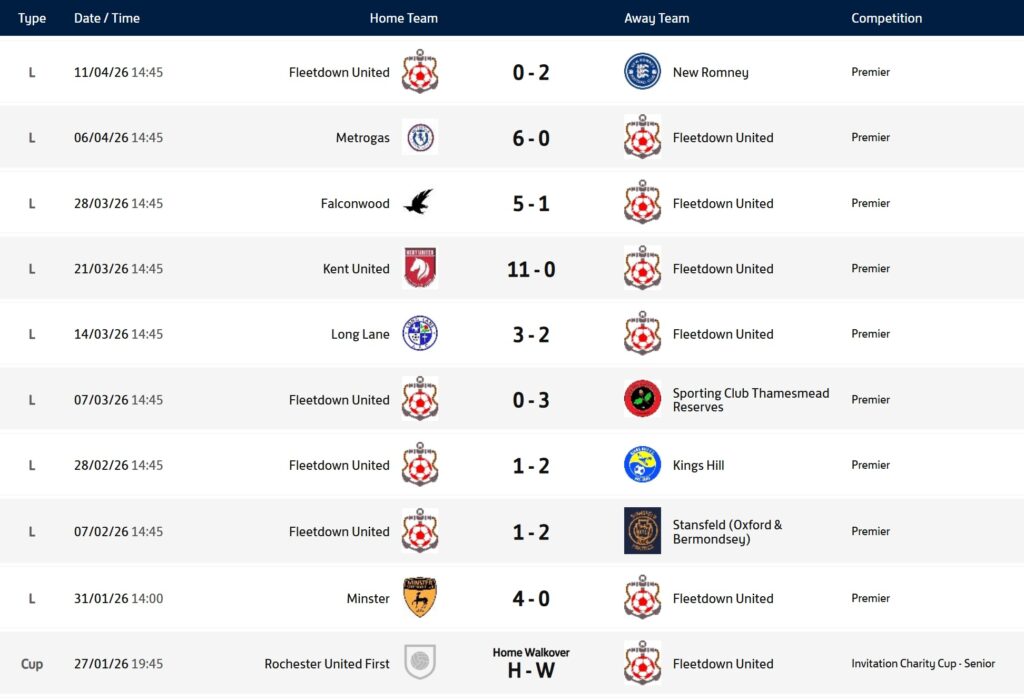Sort by the Date / Time column header
The image size is (1024, 700).
coord(107,18)
